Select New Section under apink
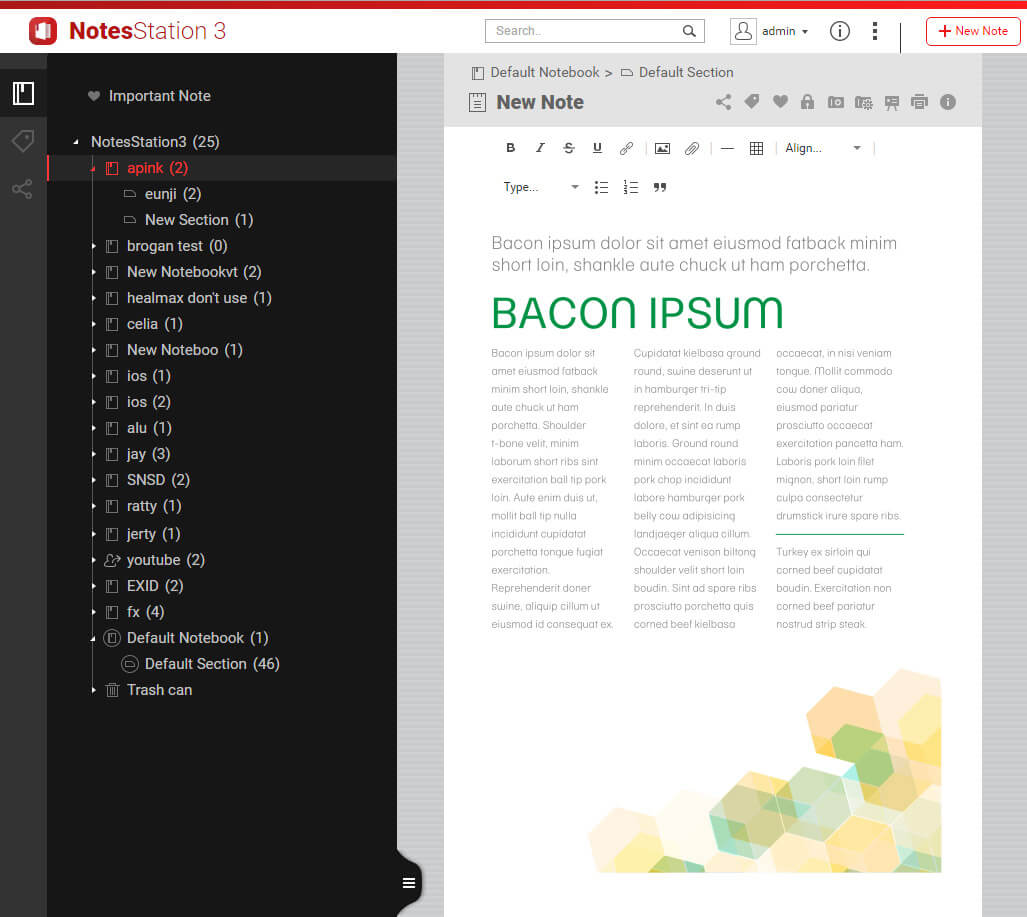 [x=198, y=220]
